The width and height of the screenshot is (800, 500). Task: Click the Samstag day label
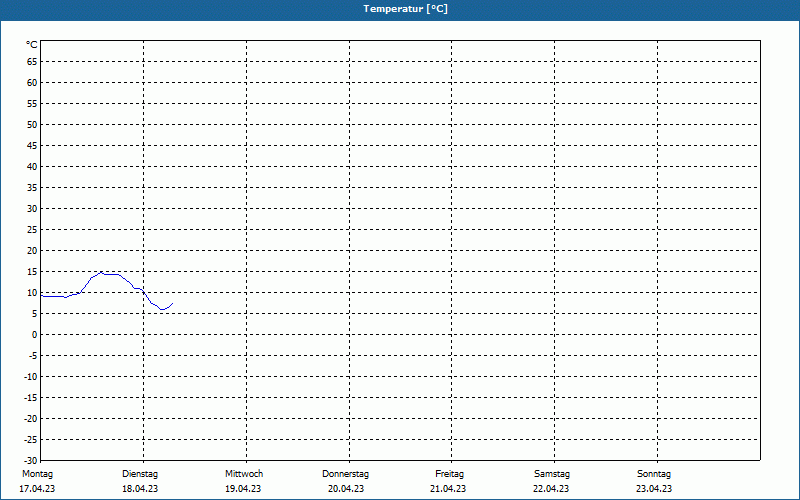click(x=552, y=474)
